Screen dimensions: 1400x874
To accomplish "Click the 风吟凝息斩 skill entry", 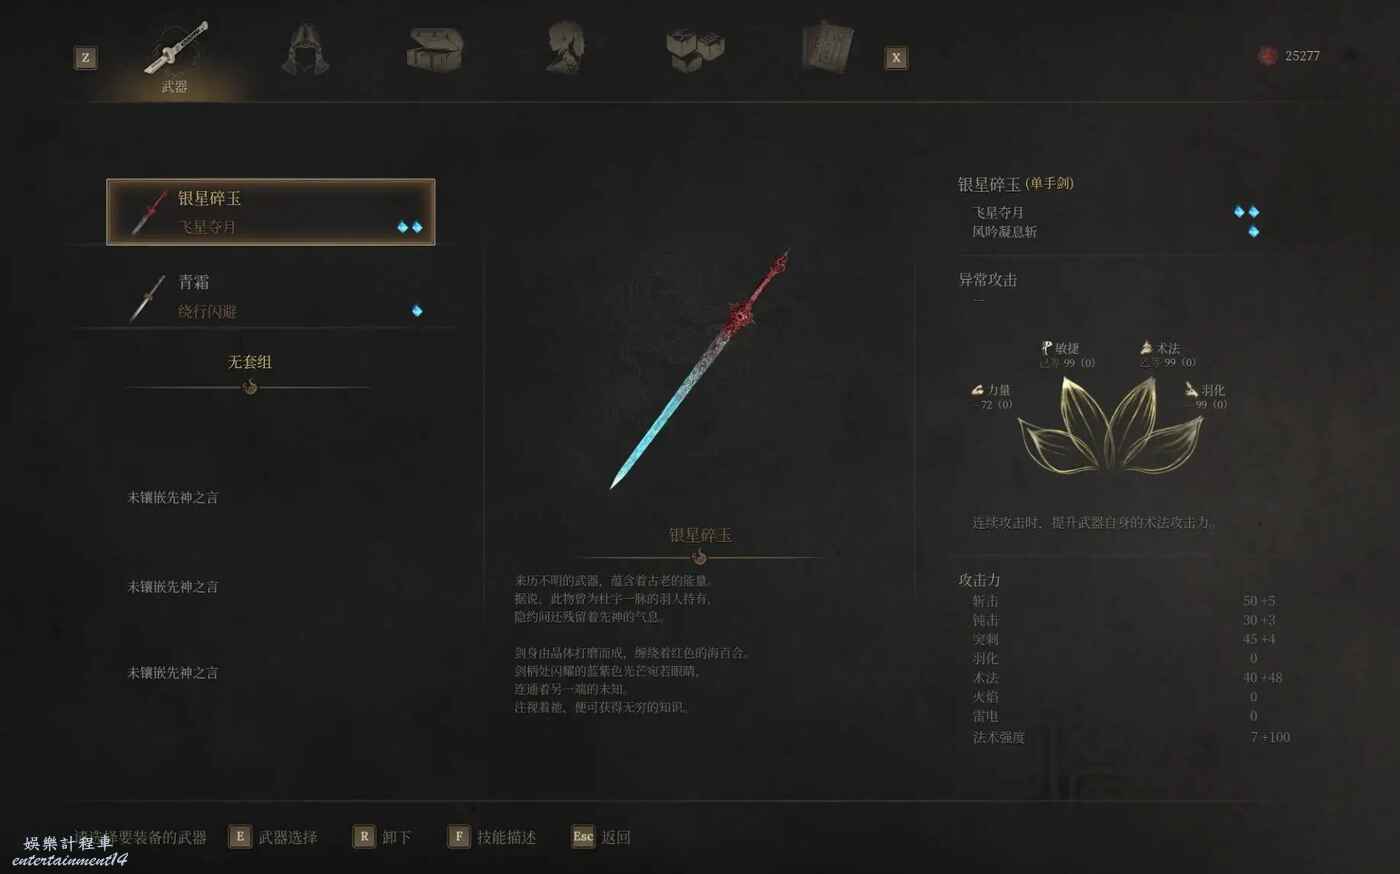I will [x=1004, y=231].
